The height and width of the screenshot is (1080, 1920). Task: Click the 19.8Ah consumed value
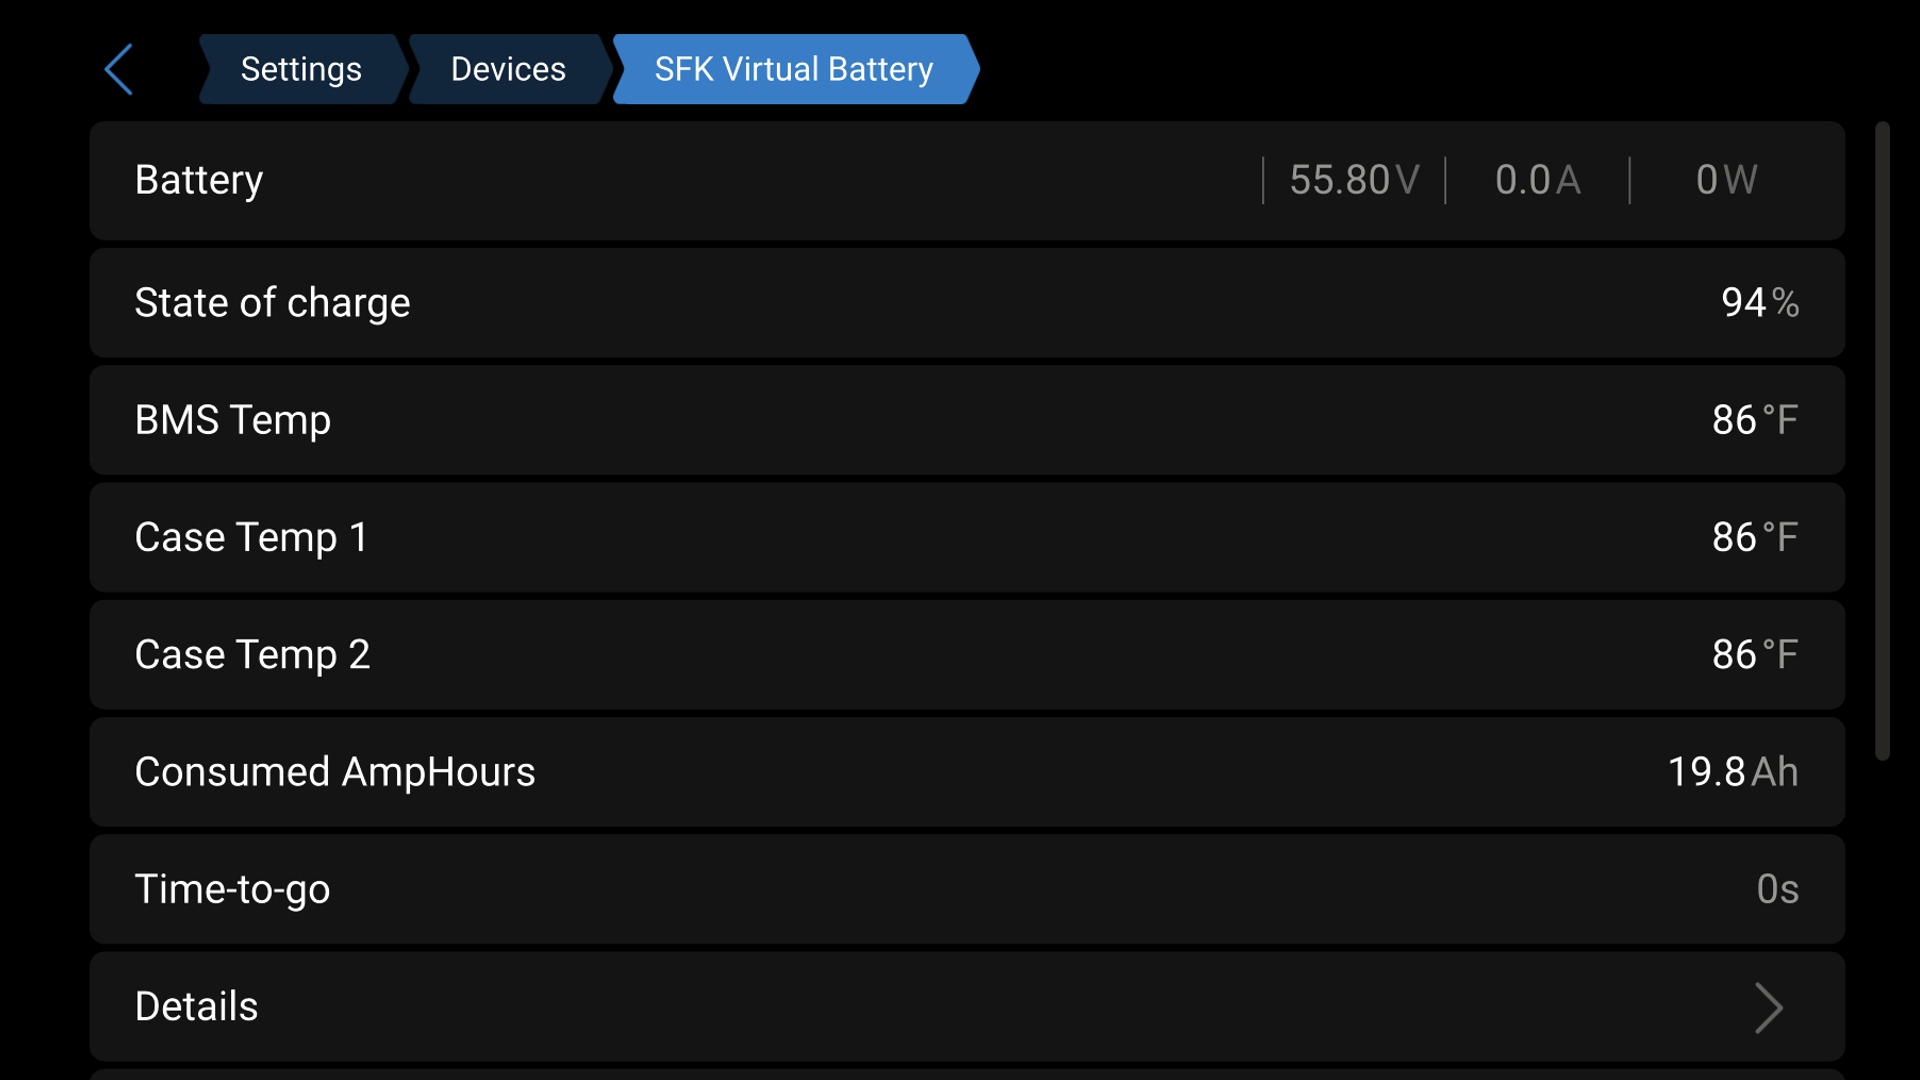coord(1732,772)
